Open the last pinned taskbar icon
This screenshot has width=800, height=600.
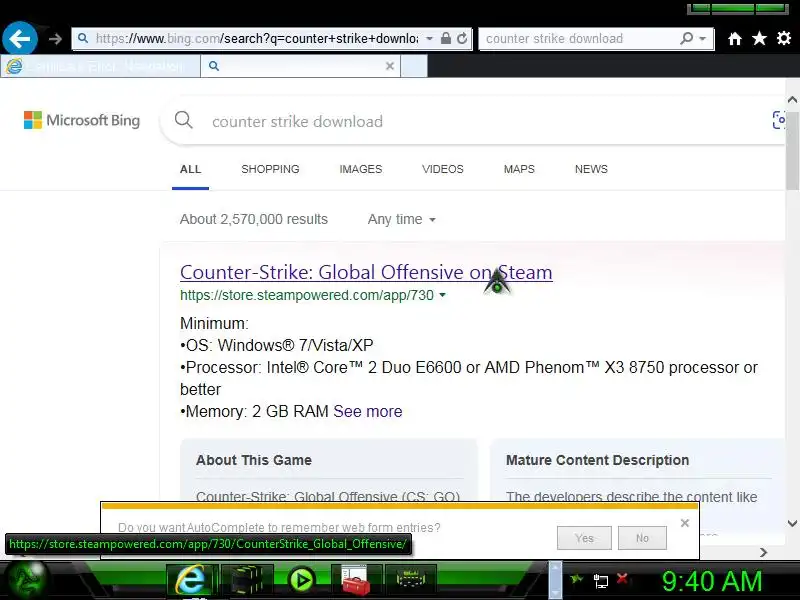tap(411, 580)
